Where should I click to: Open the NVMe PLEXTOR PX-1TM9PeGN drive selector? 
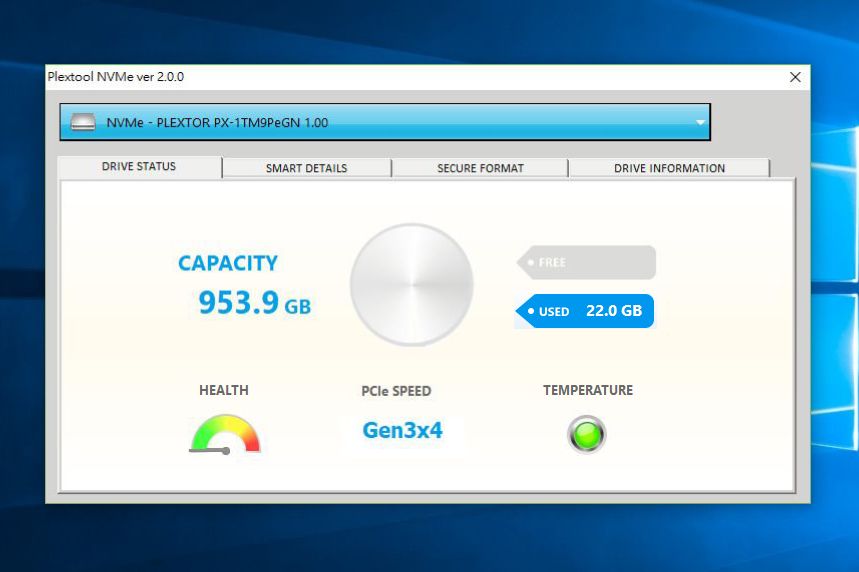pos(385,122)
